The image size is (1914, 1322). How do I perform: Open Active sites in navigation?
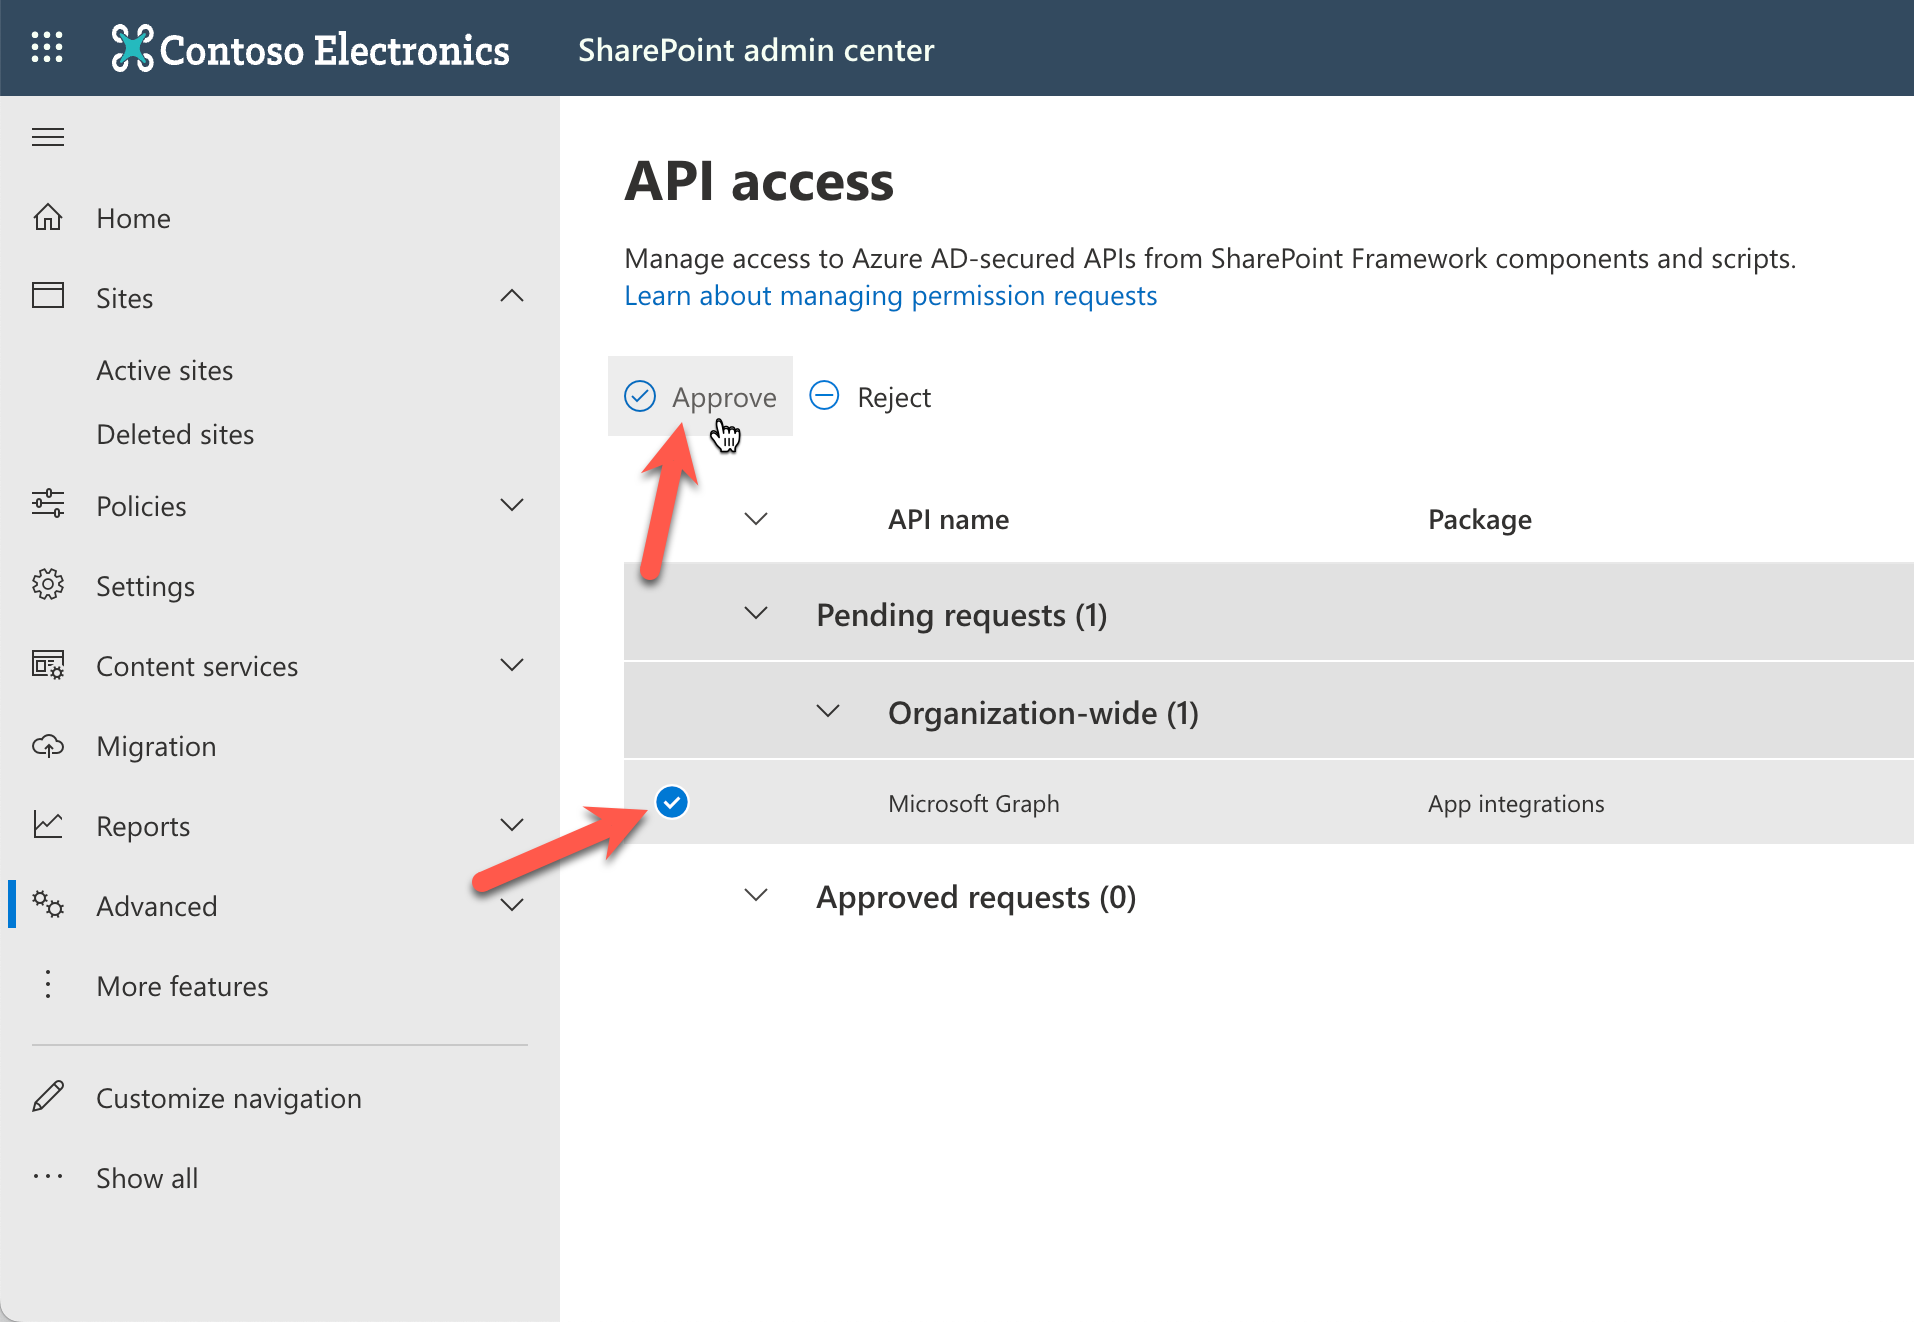click(x=165, y=370)
